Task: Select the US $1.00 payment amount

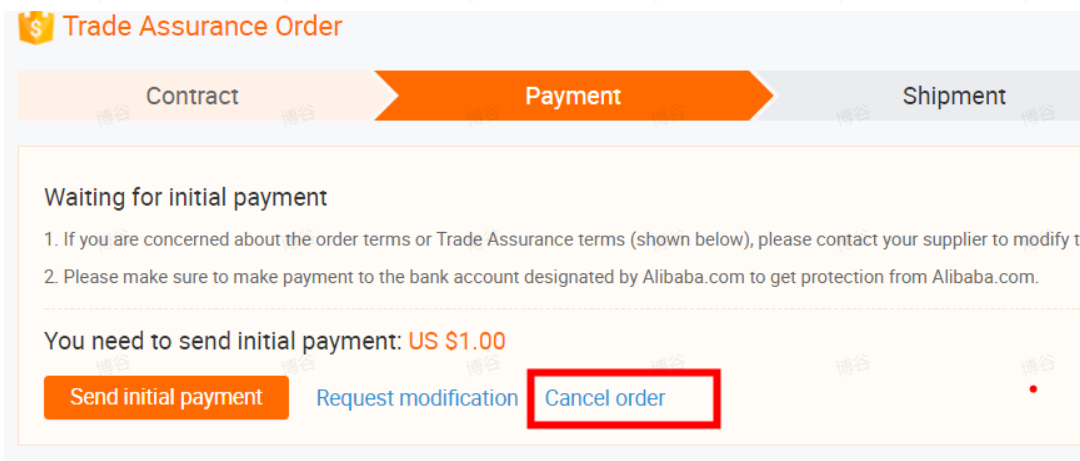Action: pos(457,341)
